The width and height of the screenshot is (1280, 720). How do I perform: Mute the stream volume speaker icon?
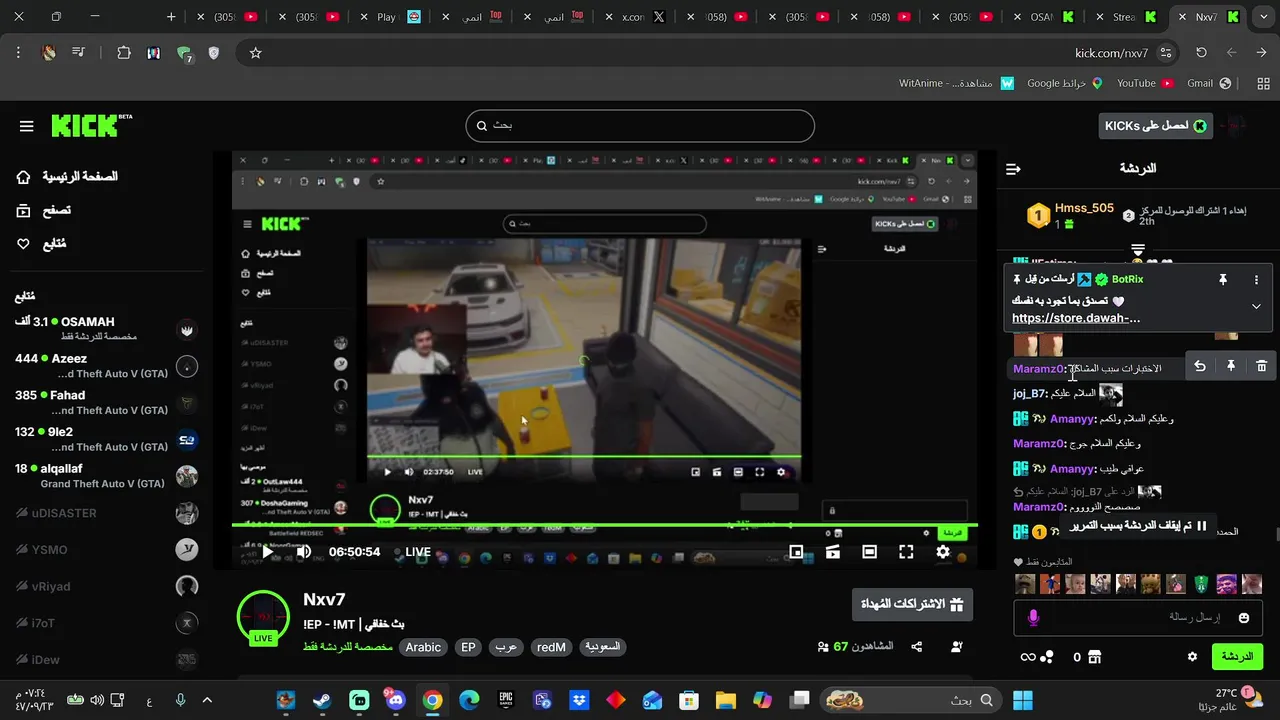[x=304, y=552]
